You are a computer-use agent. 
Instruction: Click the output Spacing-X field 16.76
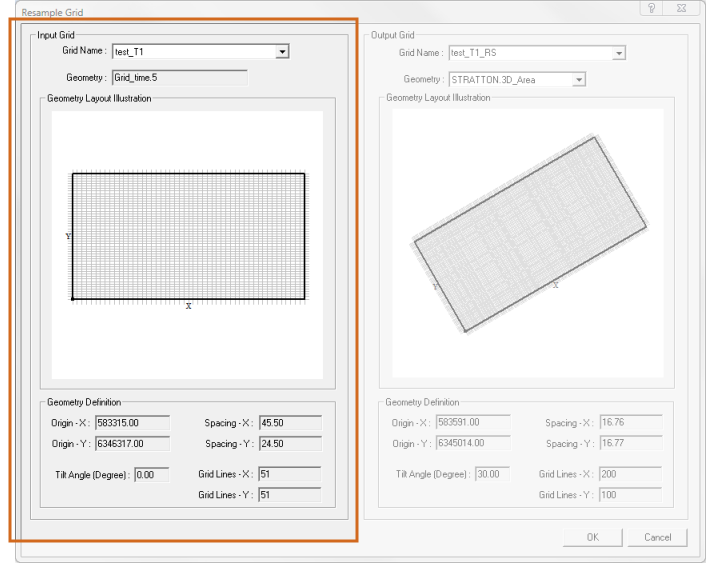tap(631, 422)
